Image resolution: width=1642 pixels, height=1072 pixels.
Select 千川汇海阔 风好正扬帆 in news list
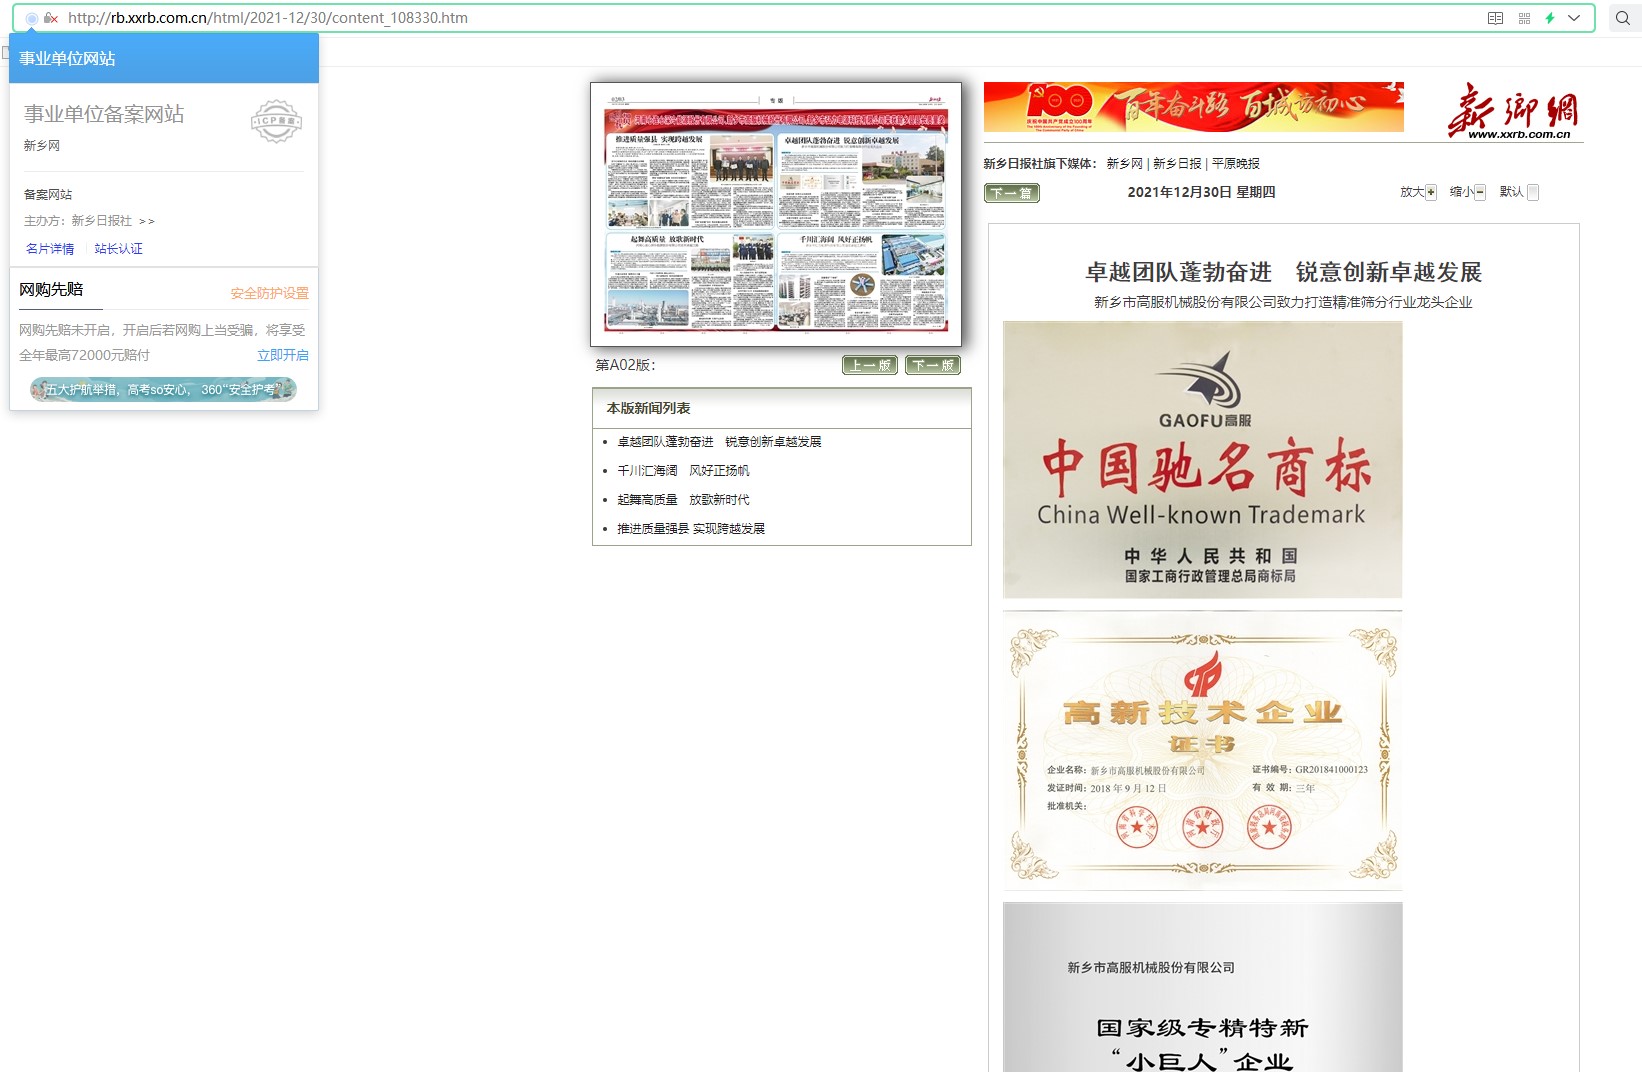tap(683, 471)
